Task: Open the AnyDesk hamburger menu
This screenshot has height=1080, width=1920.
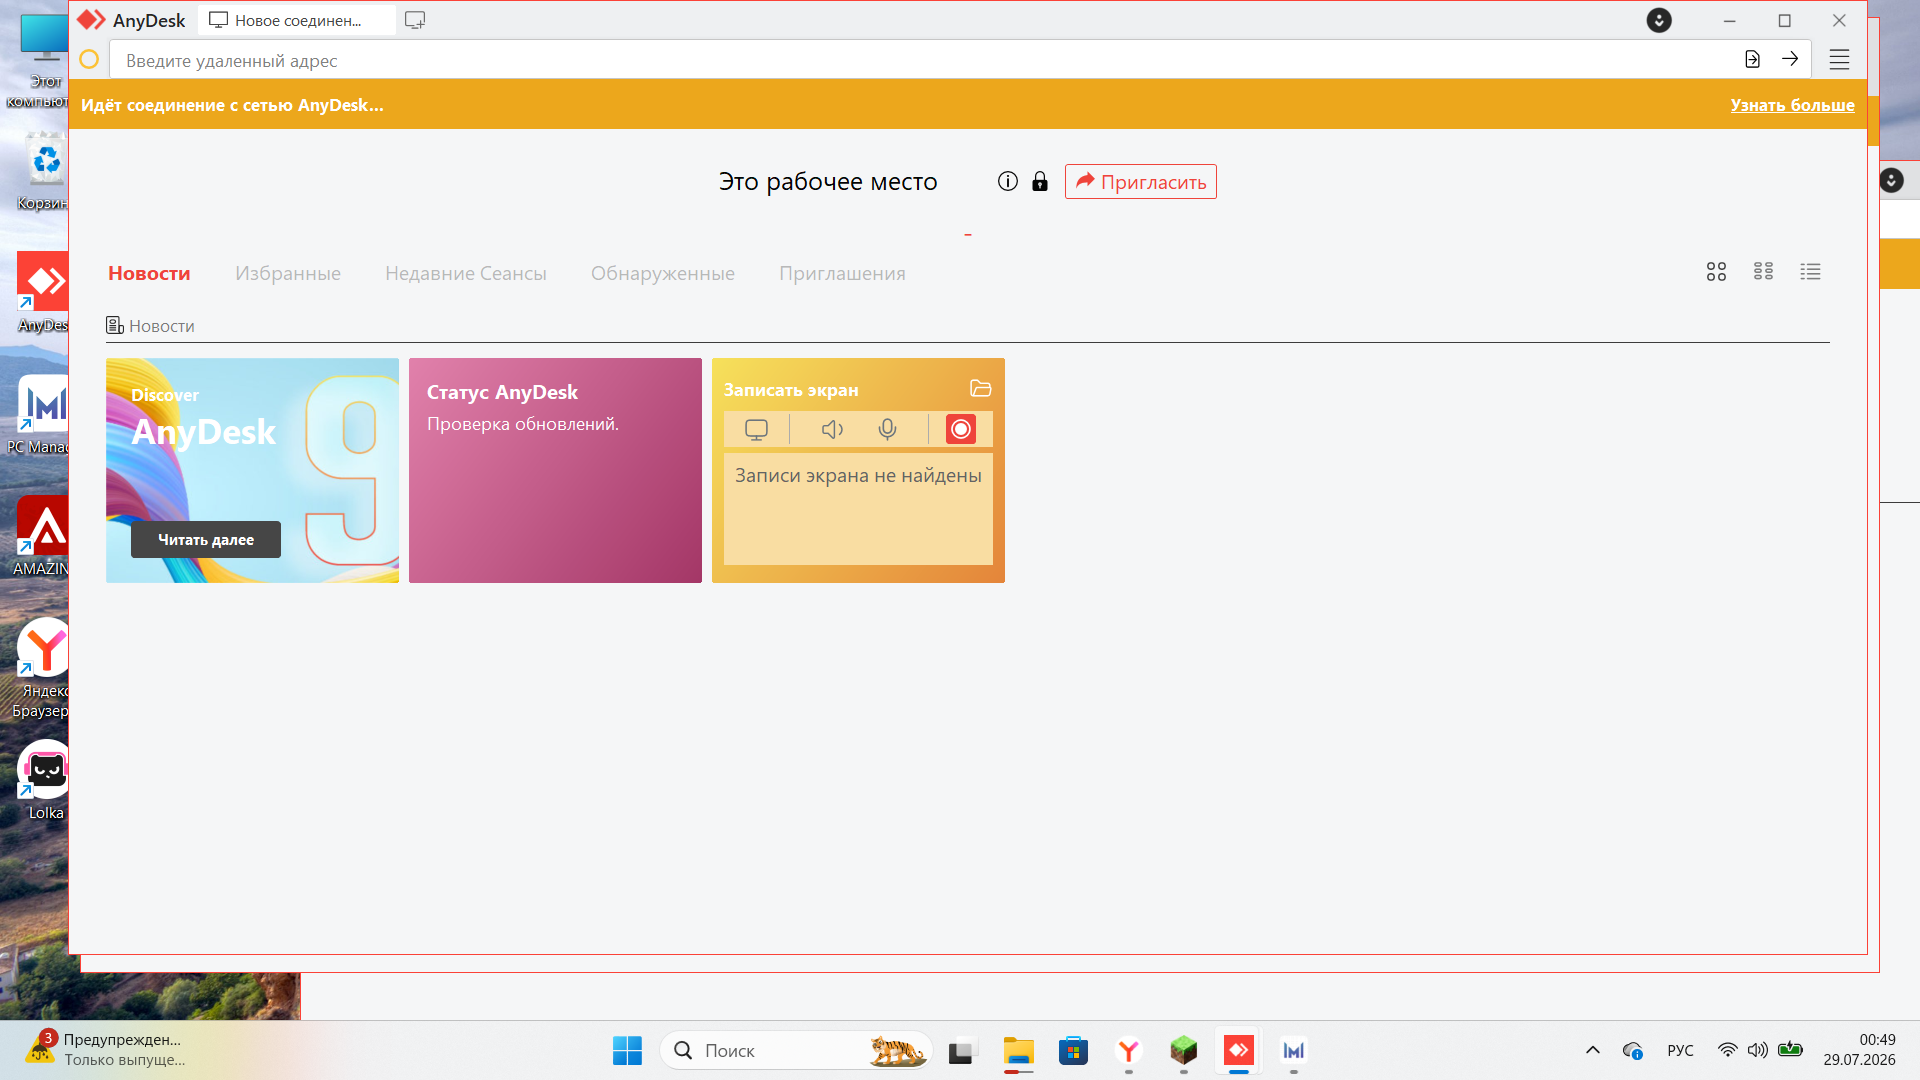Action: [1839, 60]
